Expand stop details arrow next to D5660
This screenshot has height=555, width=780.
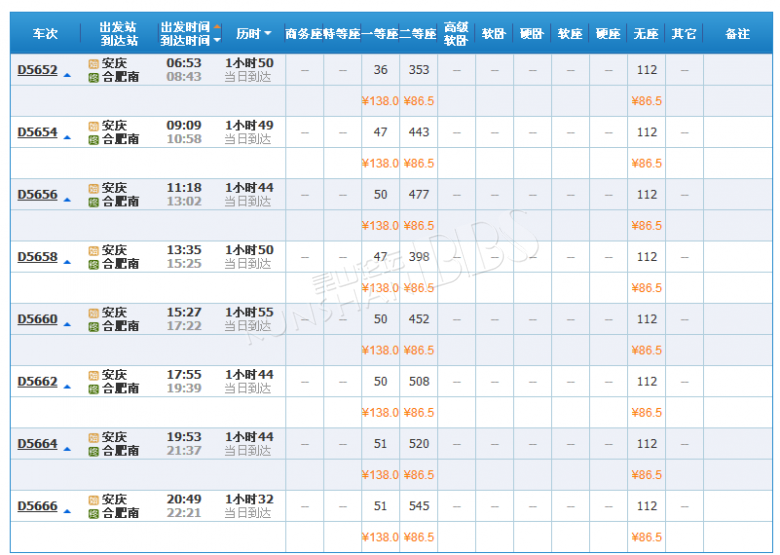[x=67, y=322]
